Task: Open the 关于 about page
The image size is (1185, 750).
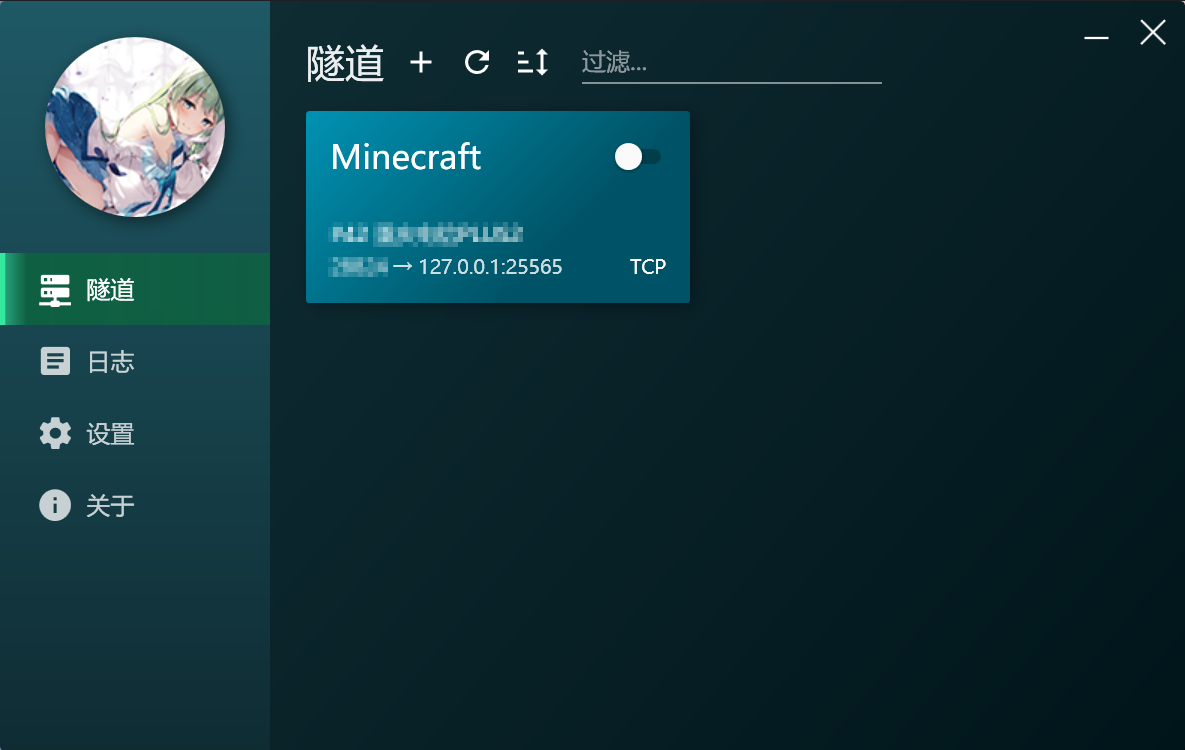Action: point(108,505)
